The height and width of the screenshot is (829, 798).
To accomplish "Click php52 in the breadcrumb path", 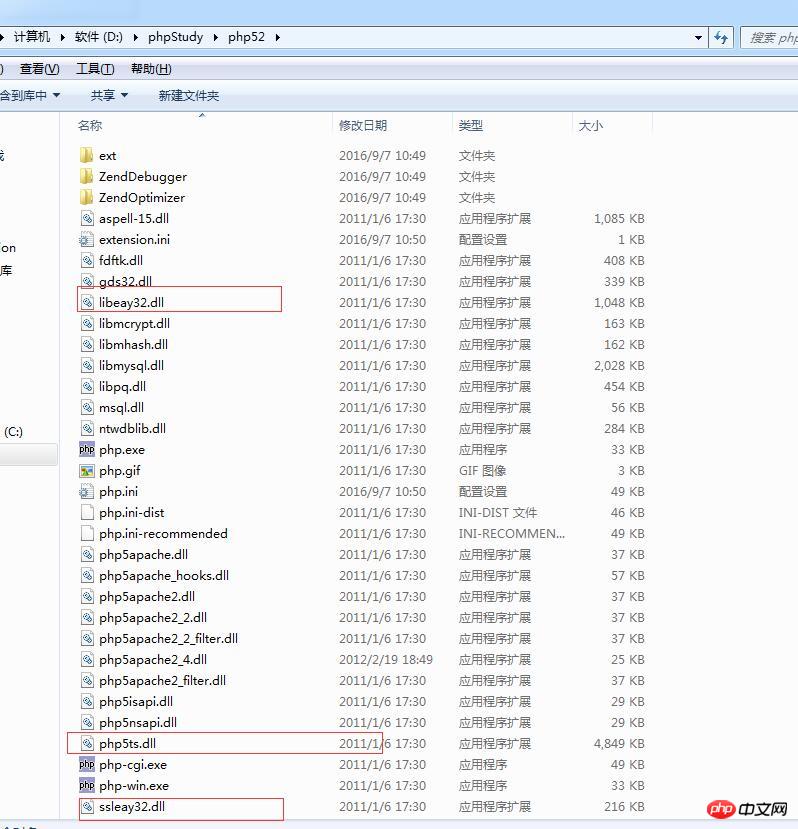I will point(246,36).
